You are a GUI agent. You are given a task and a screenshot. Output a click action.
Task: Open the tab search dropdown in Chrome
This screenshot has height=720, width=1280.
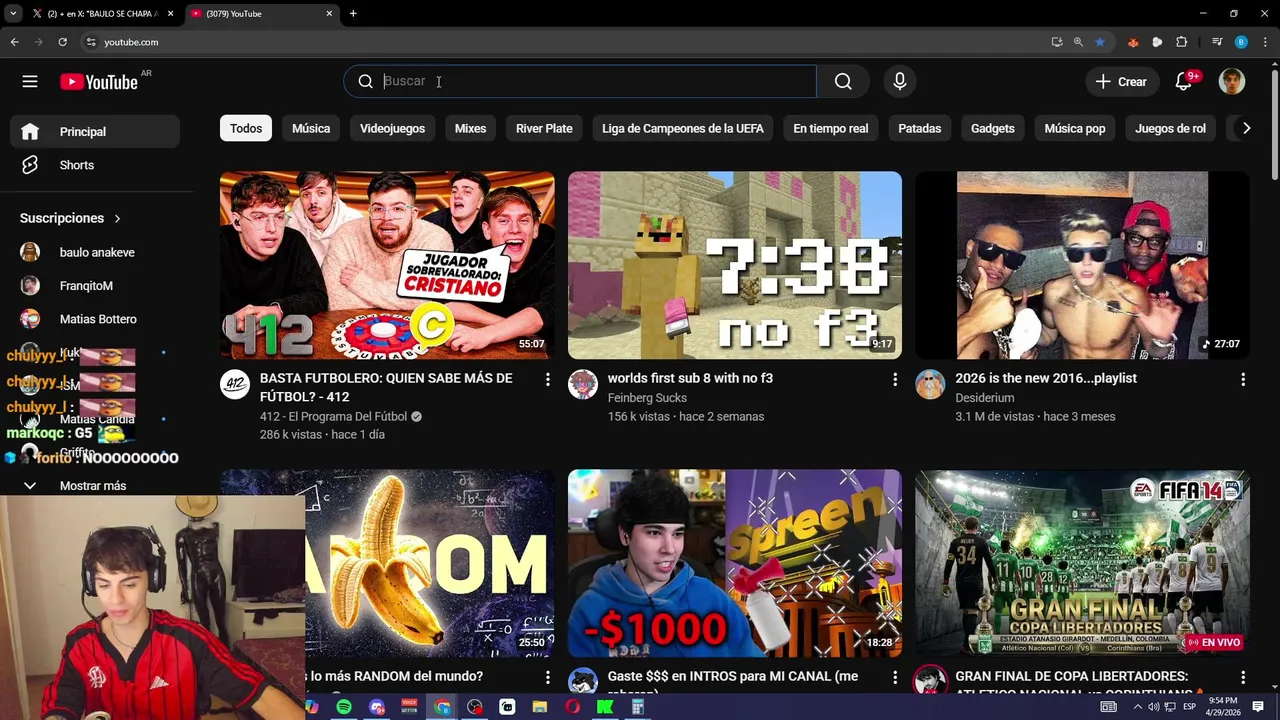[13, 13]
